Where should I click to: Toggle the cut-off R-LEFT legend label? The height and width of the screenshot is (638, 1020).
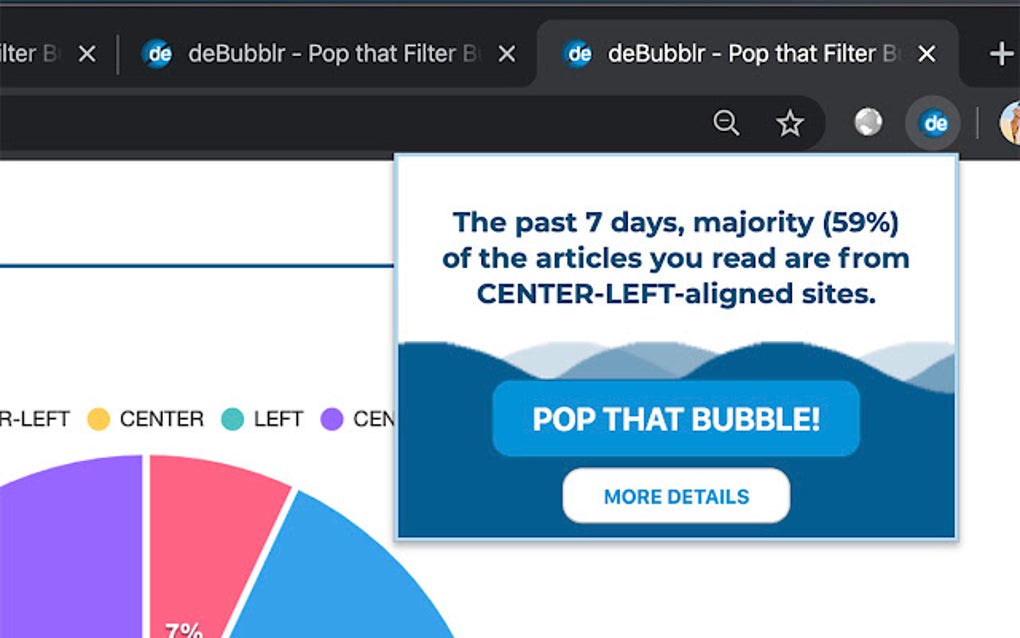tap(35, 419)
